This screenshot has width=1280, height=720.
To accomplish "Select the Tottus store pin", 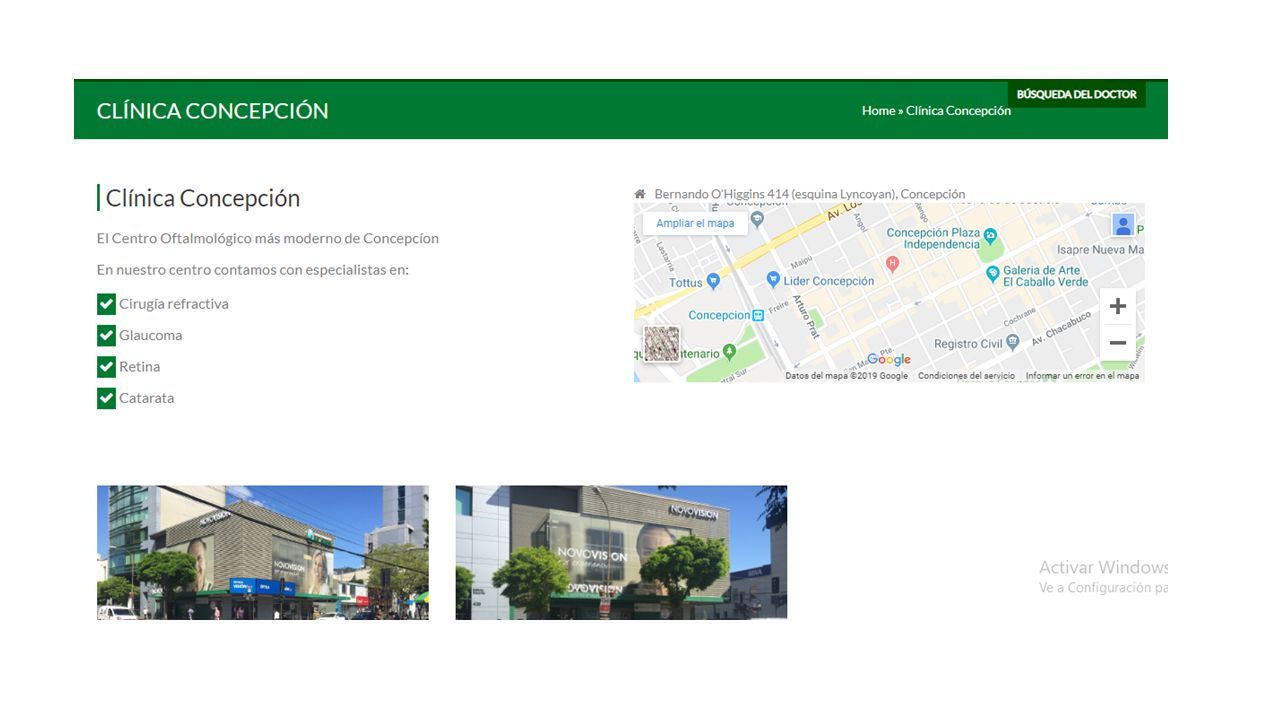I will 713,282.
